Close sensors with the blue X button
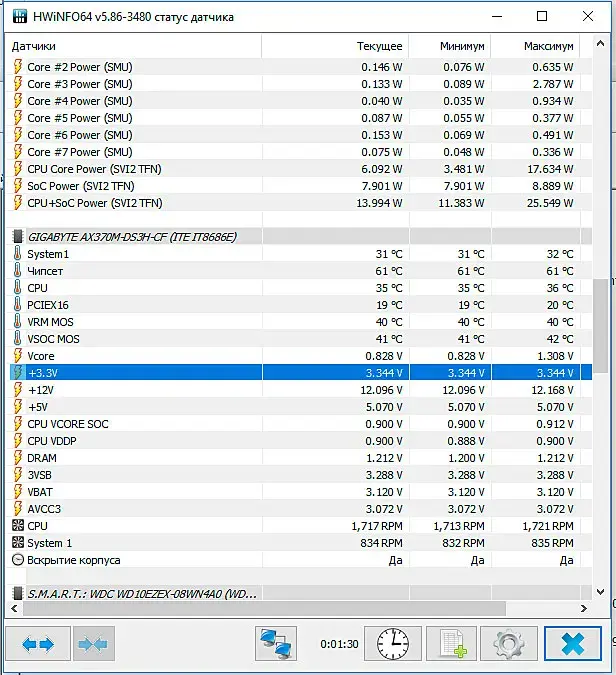616x675 pixels. (573, 644)
